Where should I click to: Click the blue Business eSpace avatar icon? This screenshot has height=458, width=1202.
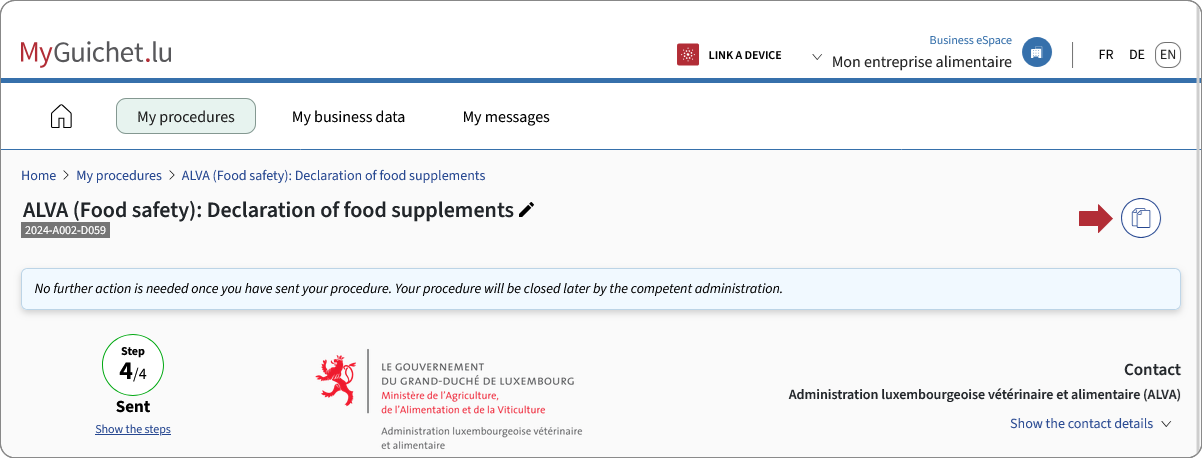[1037, 52]
